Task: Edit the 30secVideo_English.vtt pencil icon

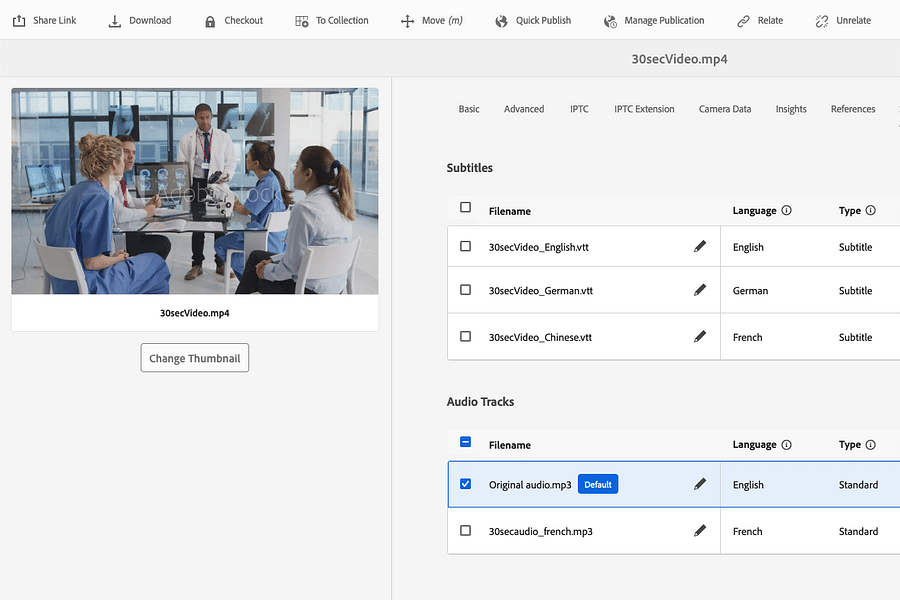Action: 700,246
